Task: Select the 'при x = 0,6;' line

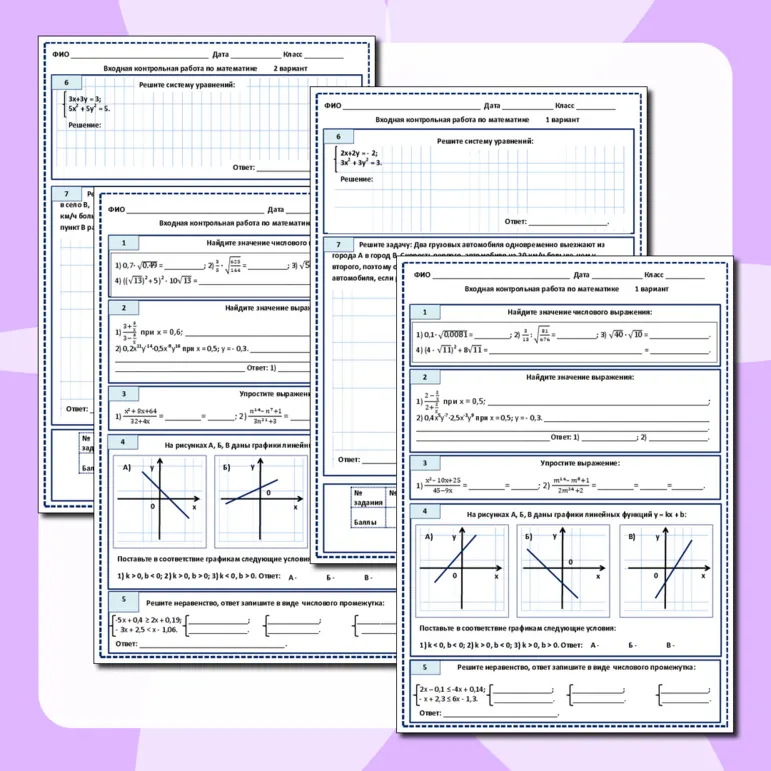Action: tap(148, 332)
